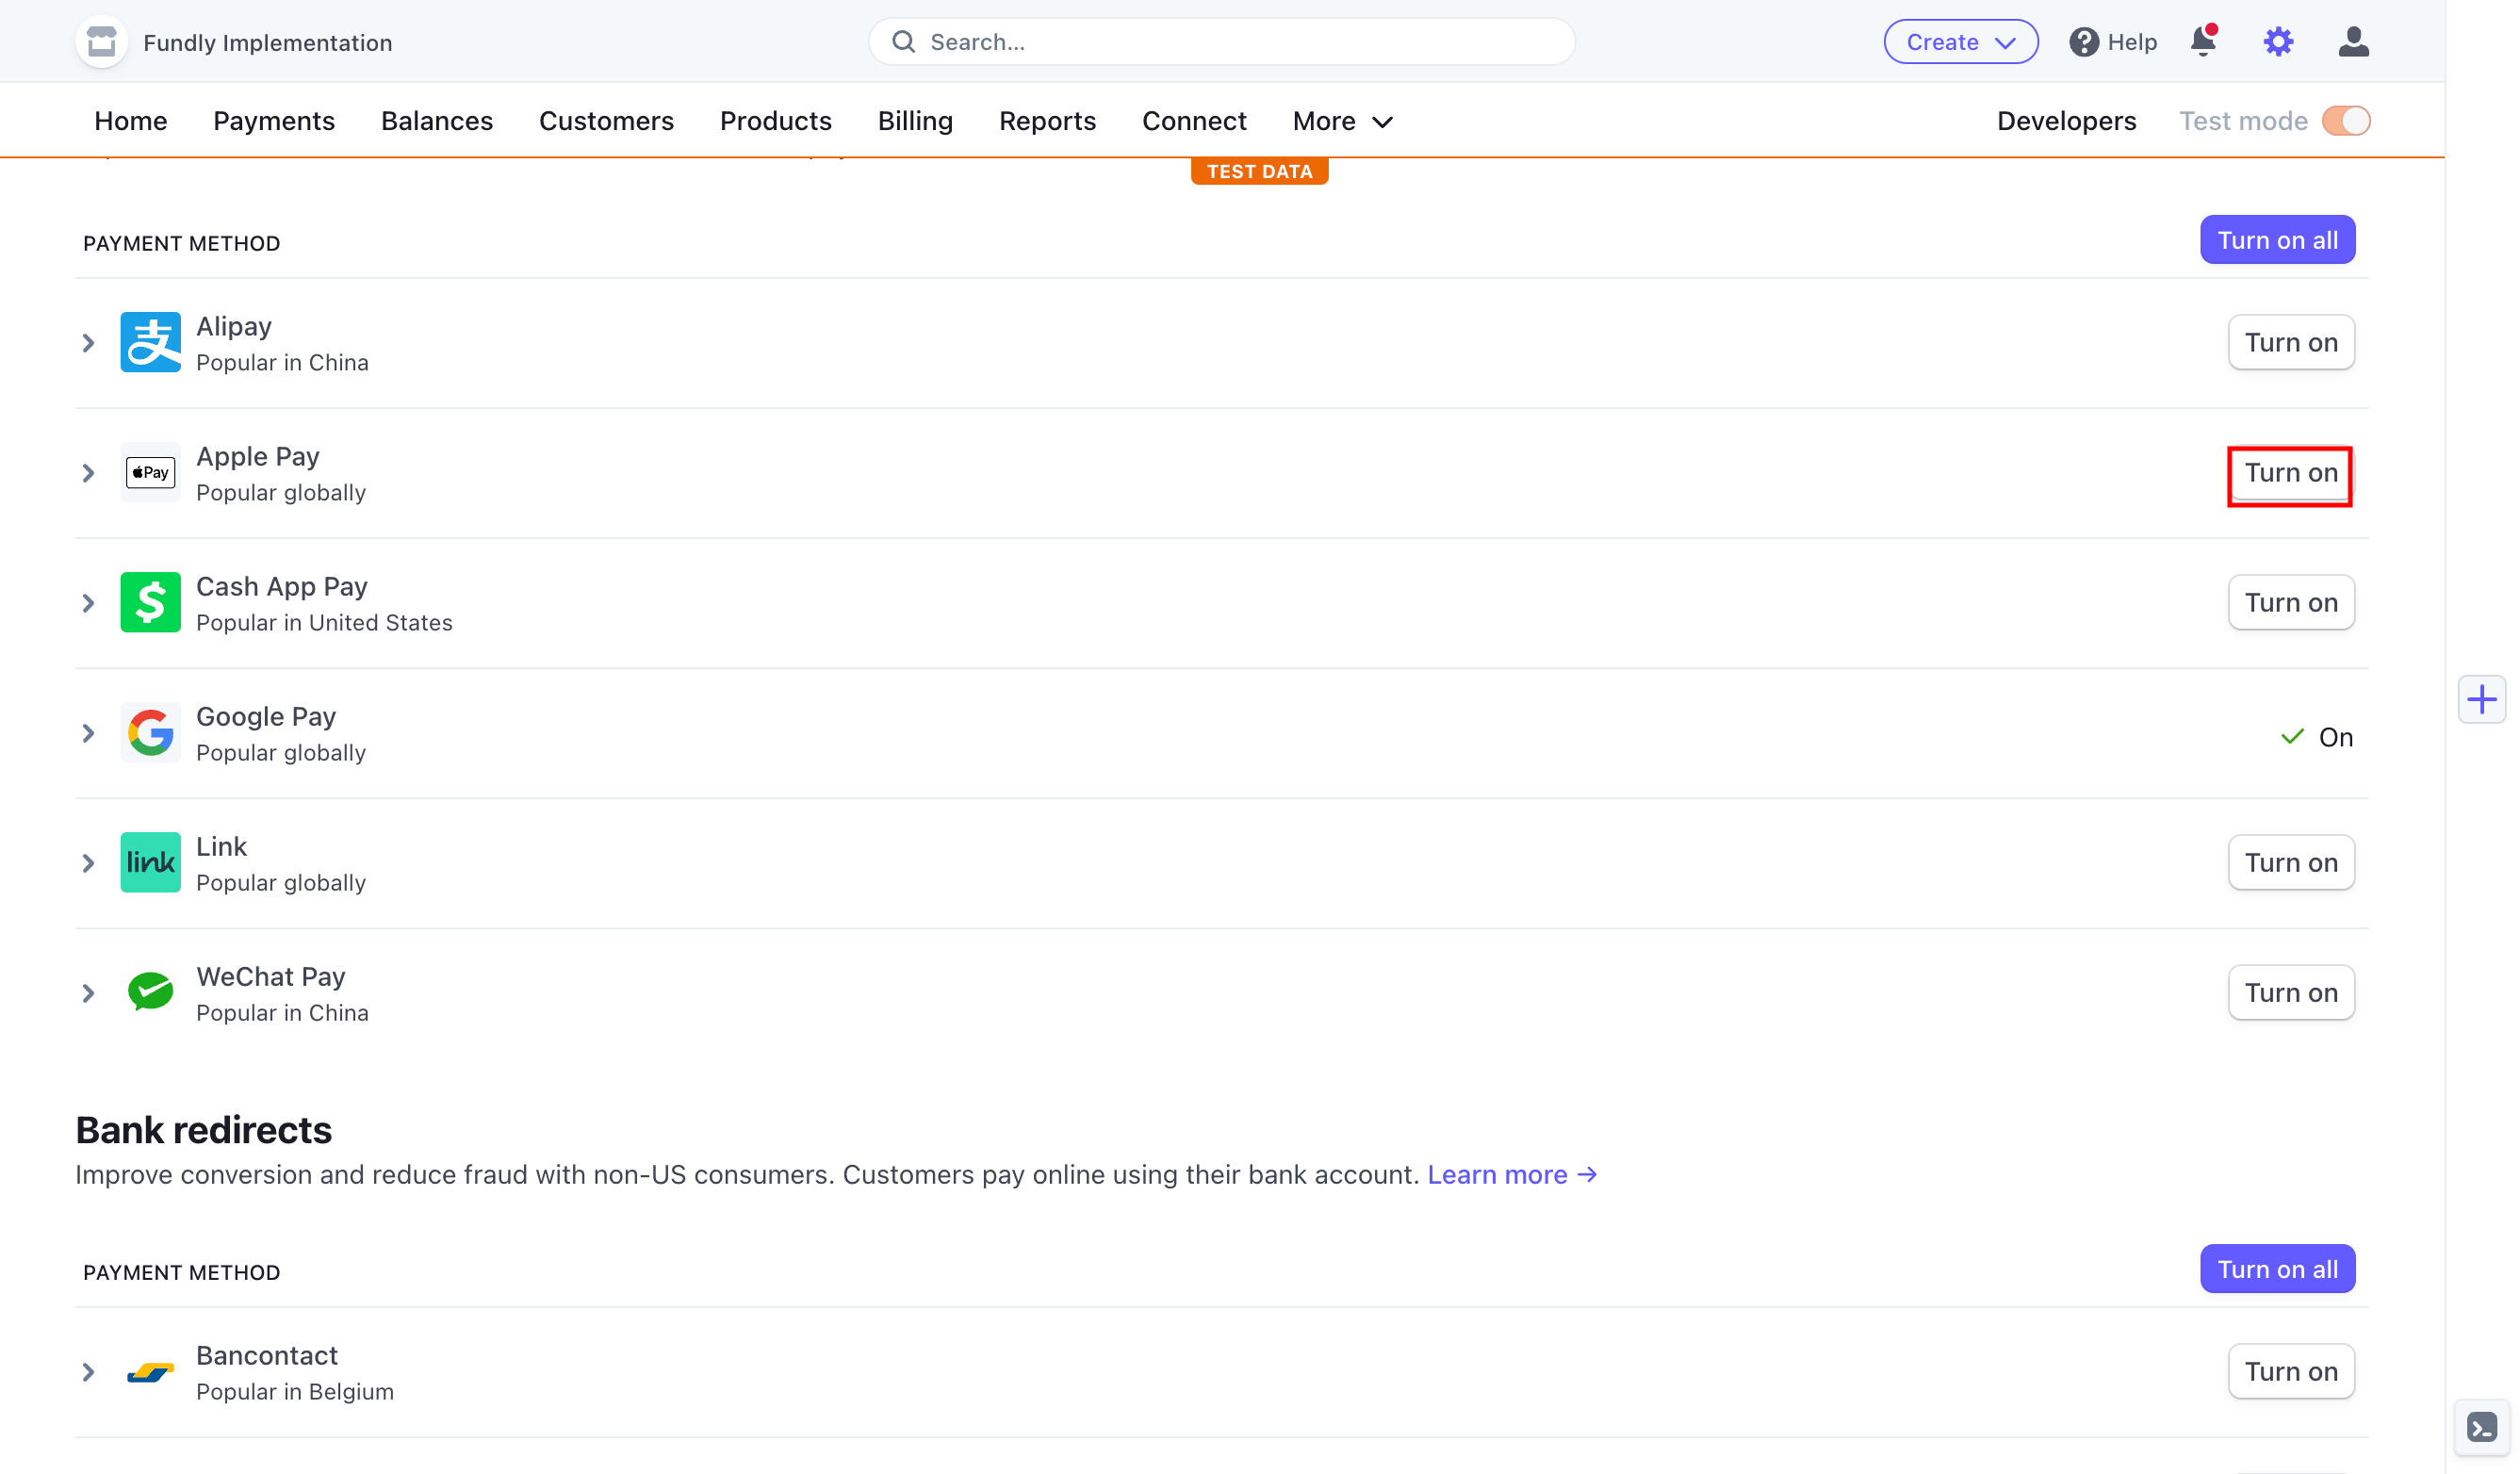Screen dimensions: 2520x1474
Task: Click the Apple Pay logo icon
Action: 150,472
